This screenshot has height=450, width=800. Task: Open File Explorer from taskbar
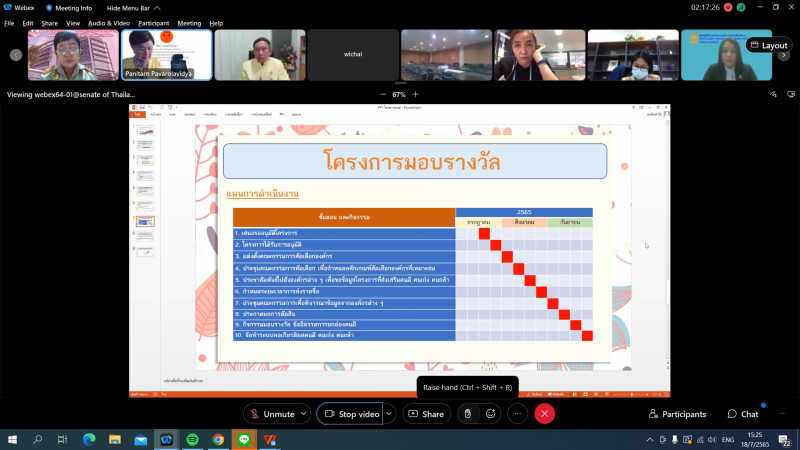pyautogui.click(x=115, y=439)
